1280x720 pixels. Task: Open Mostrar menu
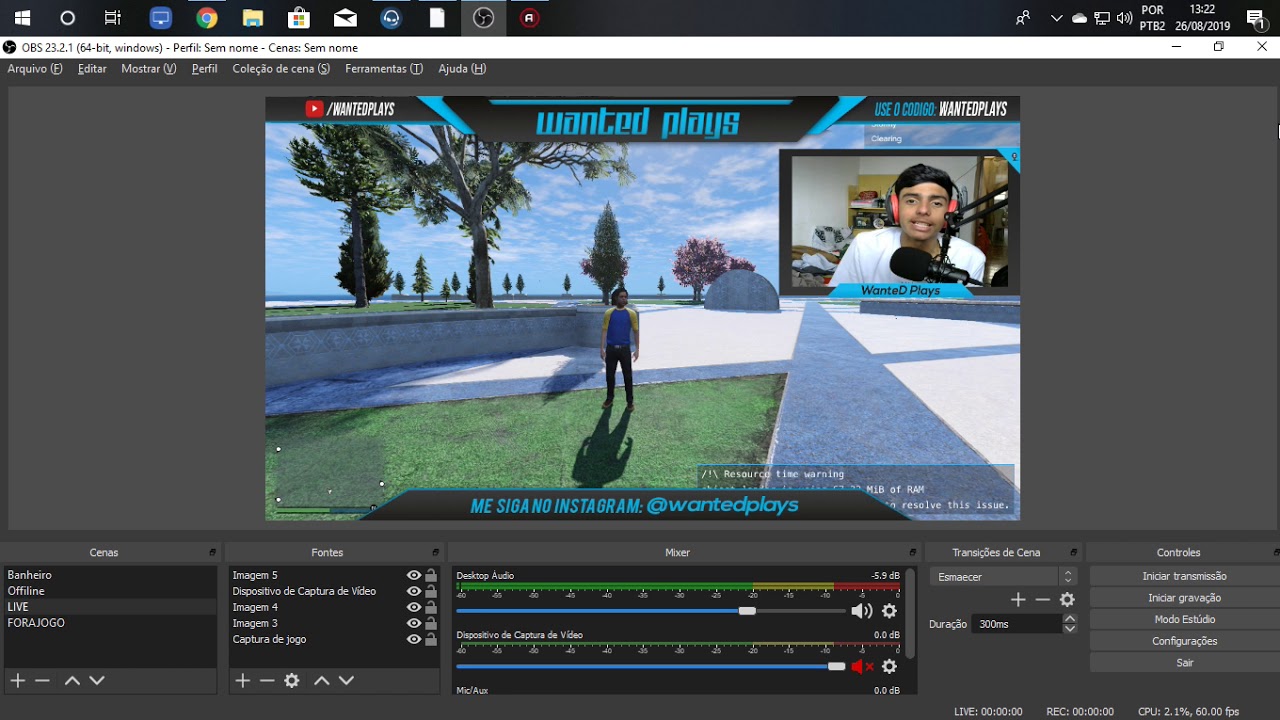(149, 69)
